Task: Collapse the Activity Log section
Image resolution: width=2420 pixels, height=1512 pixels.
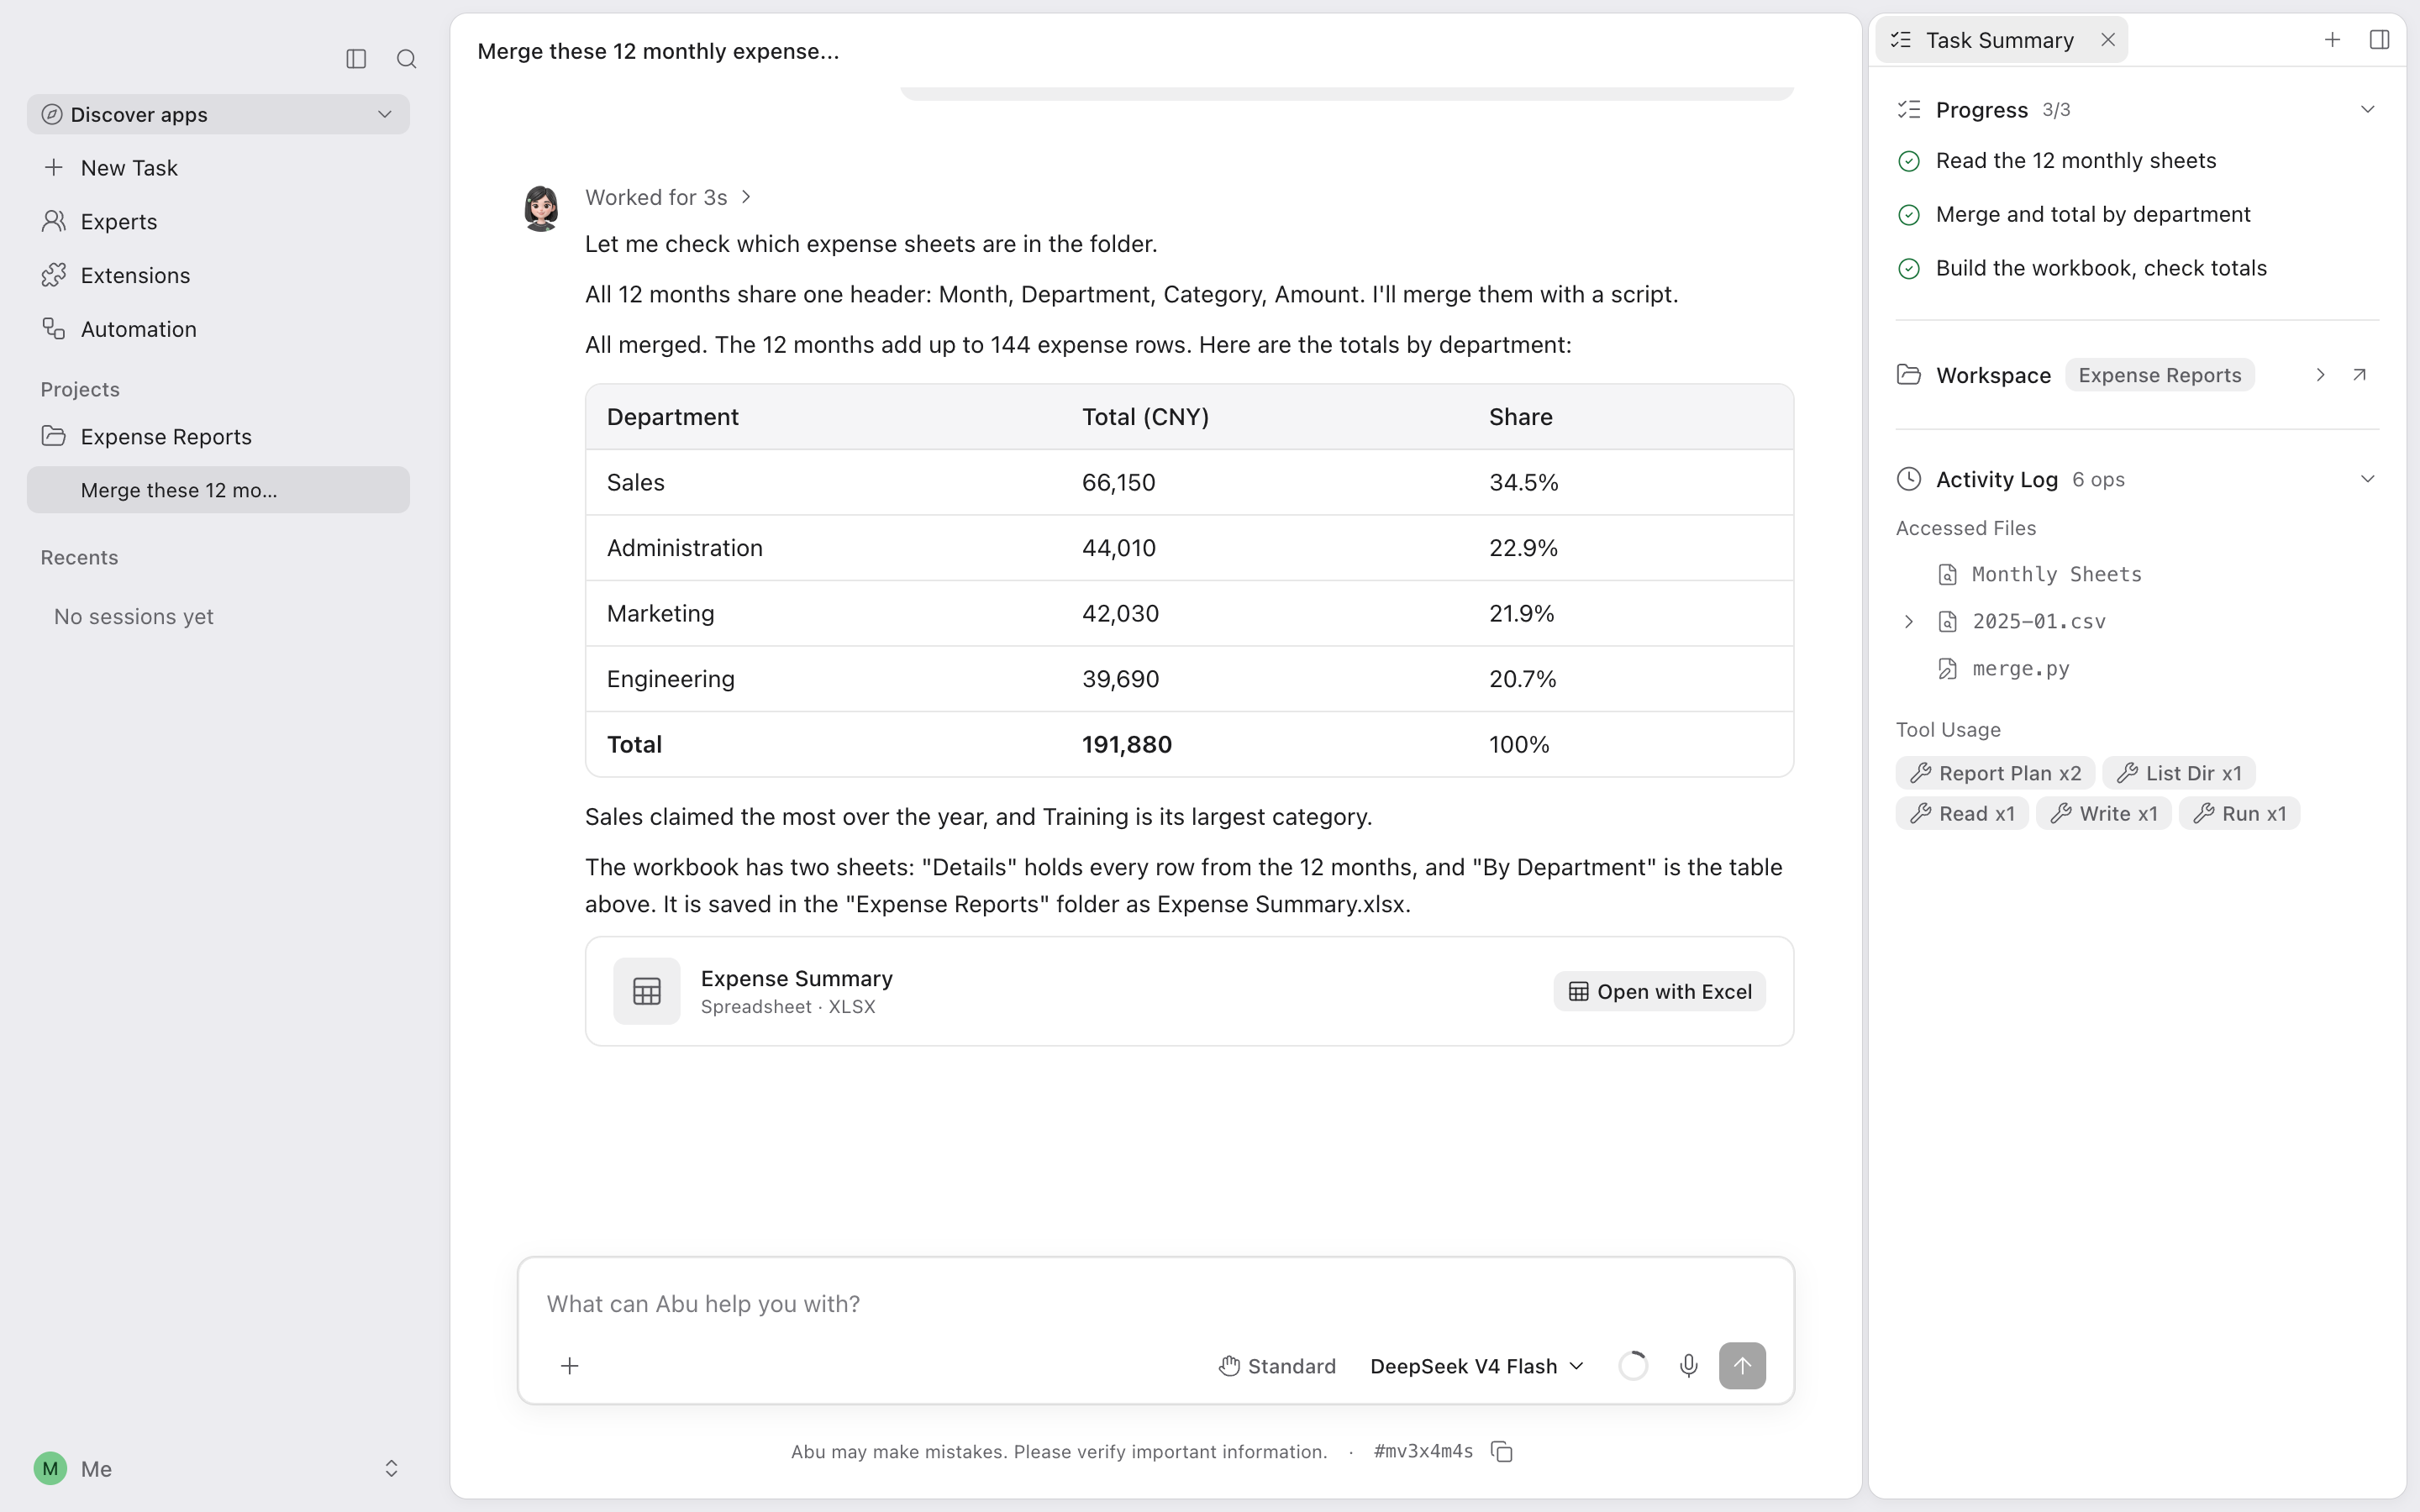Action: [2367, 479]
